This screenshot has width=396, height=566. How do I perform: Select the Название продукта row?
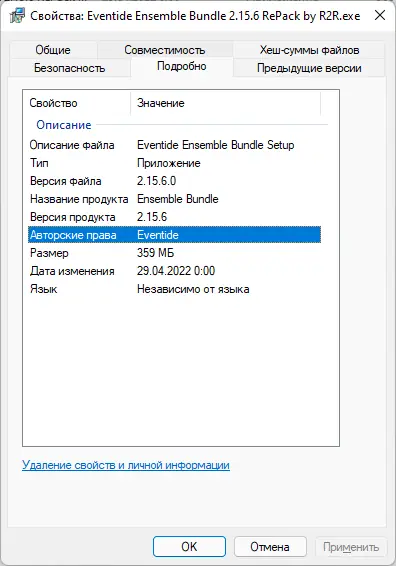174,199
